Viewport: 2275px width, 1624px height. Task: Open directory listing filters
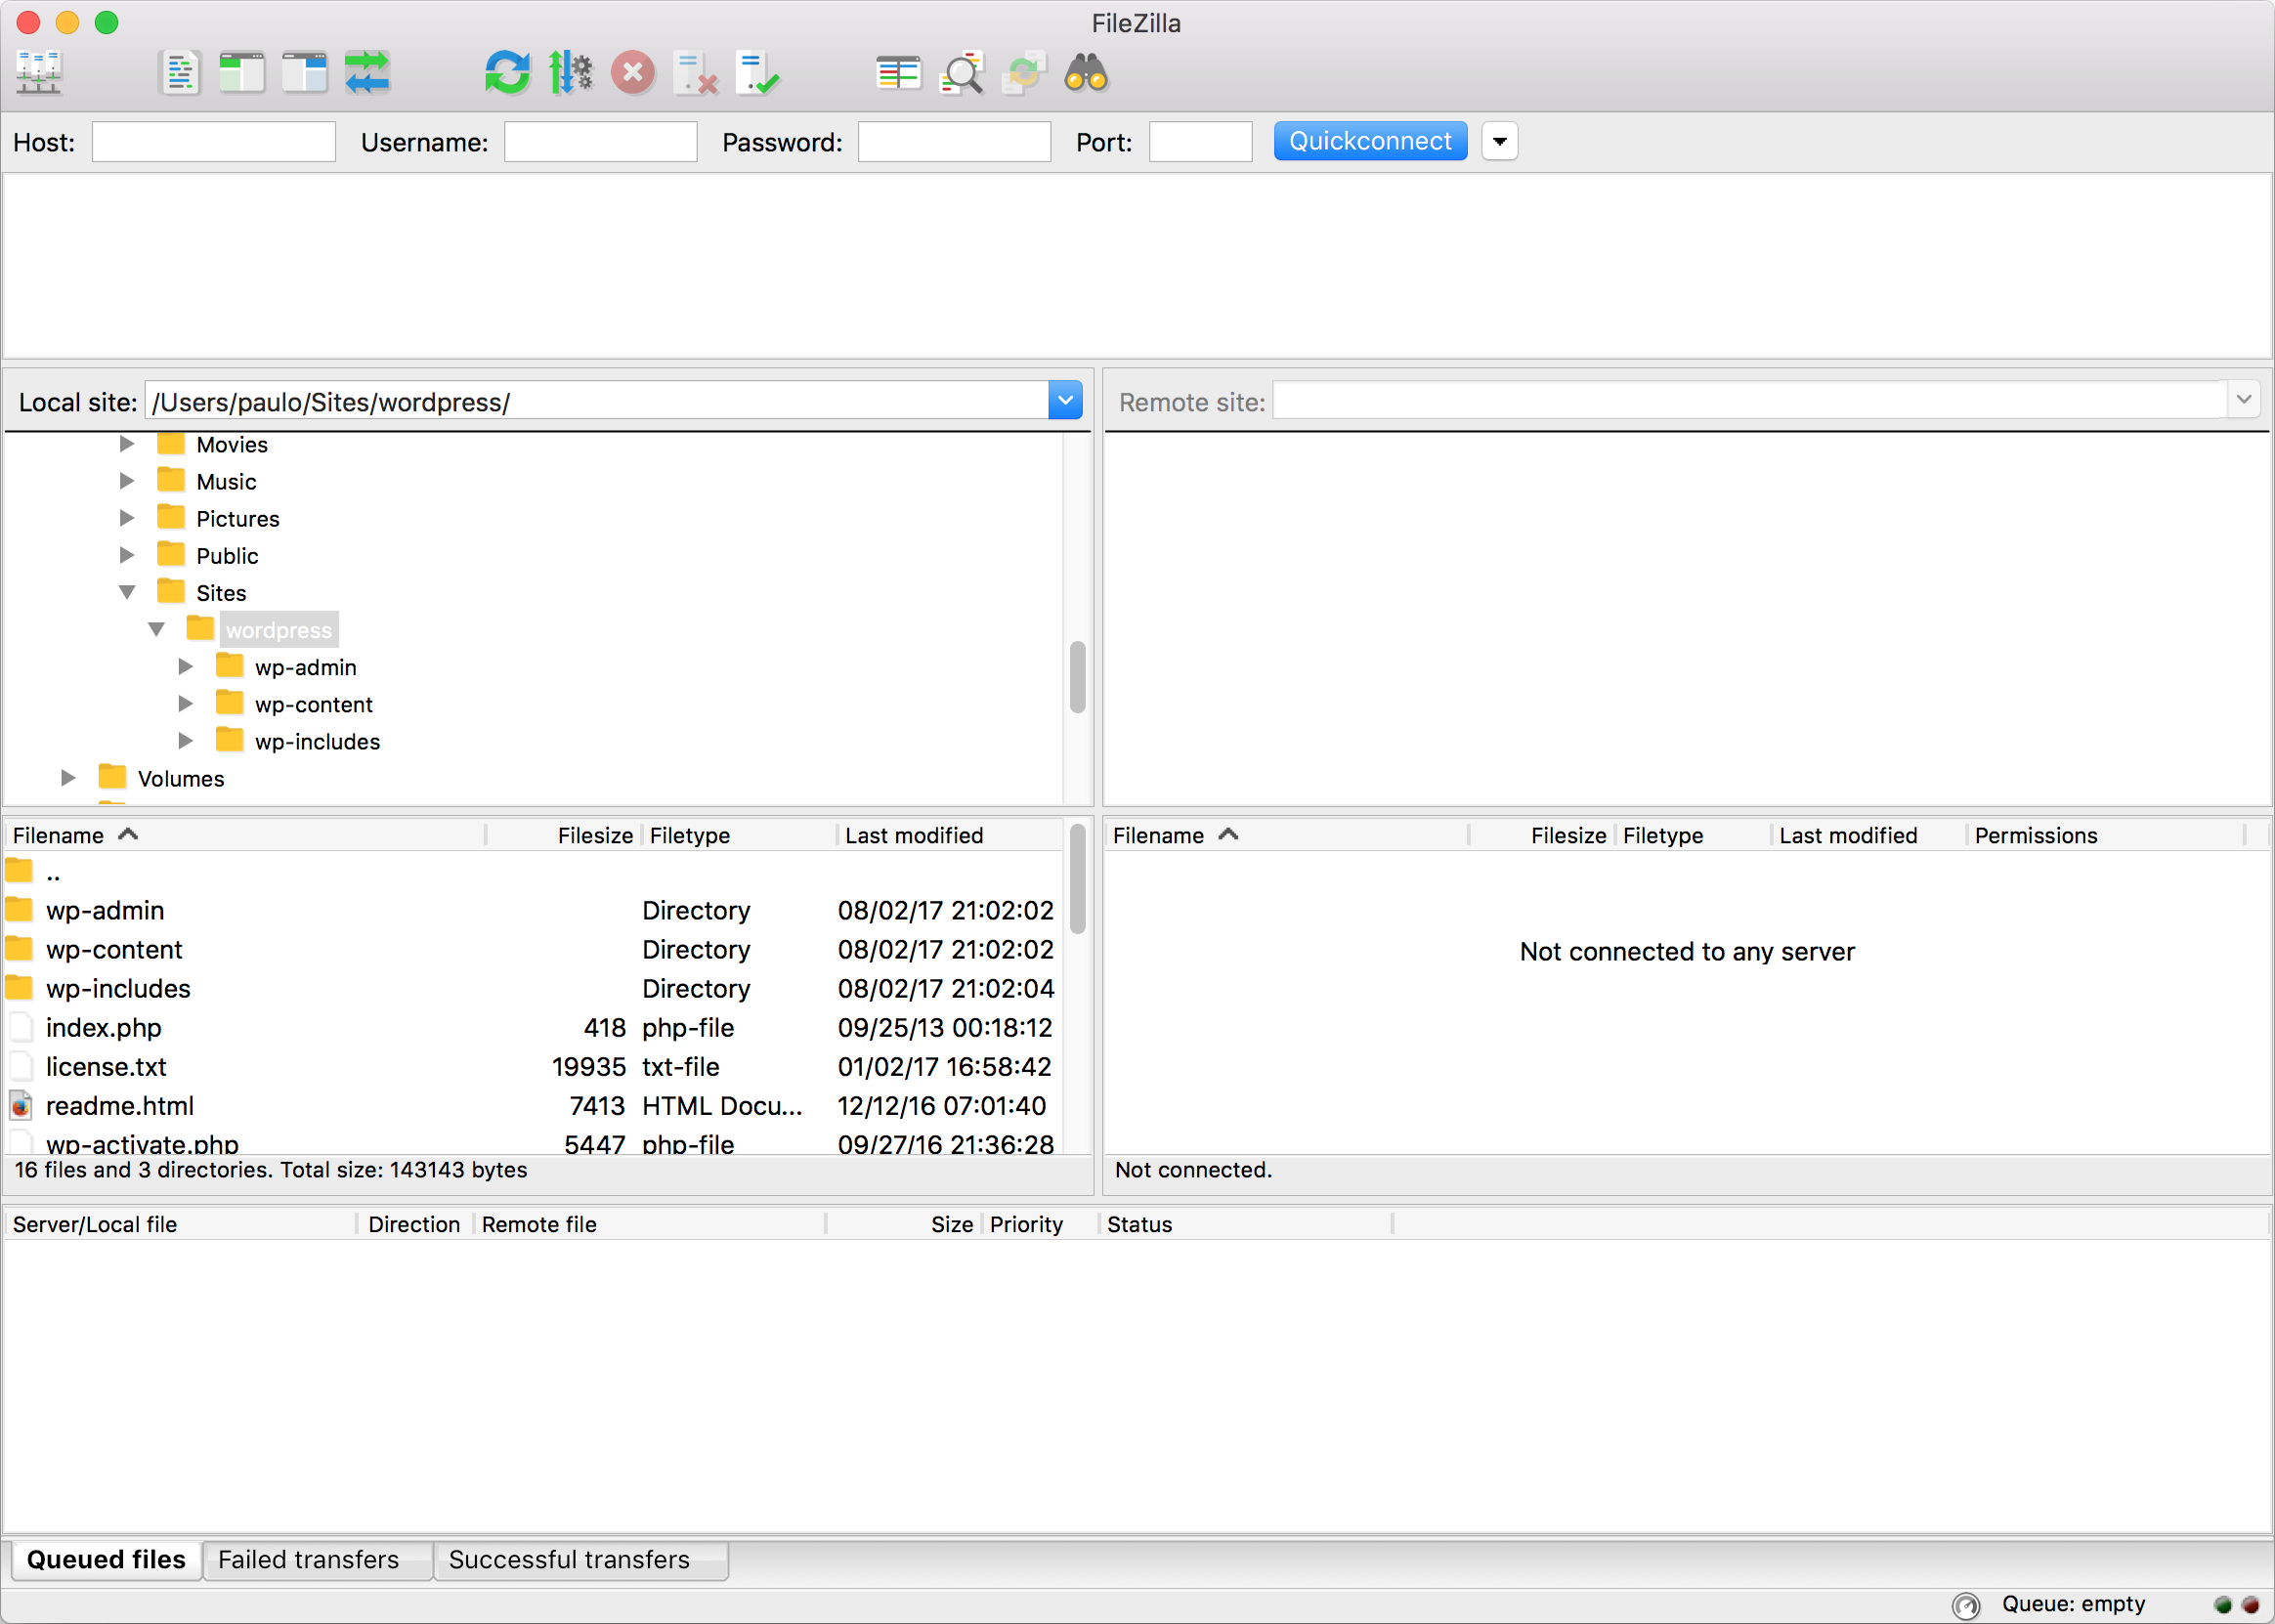click(961, 73)
